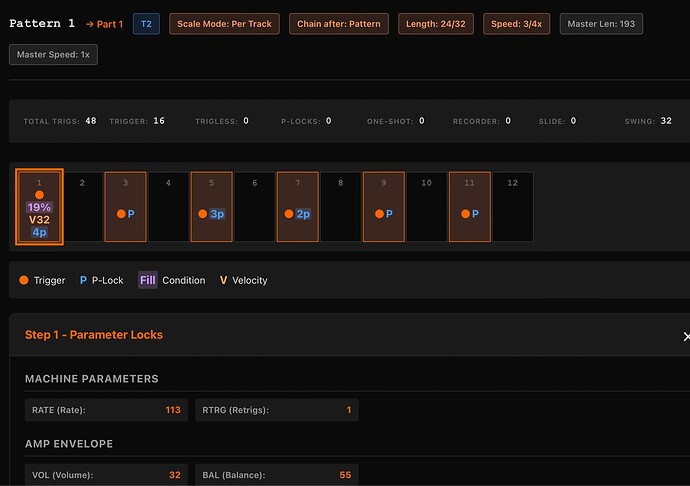Open the Speed: 3/4x option
The image size is (690, 486).
click(x=517, y=24)
